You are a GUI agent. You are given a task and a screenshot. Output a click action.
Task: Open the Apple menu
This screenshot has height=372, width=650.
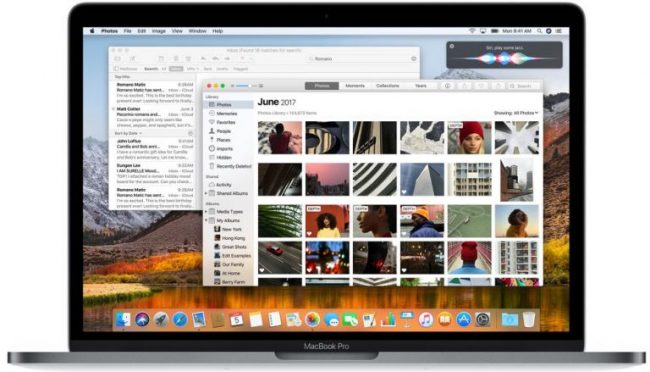(92, 31)
